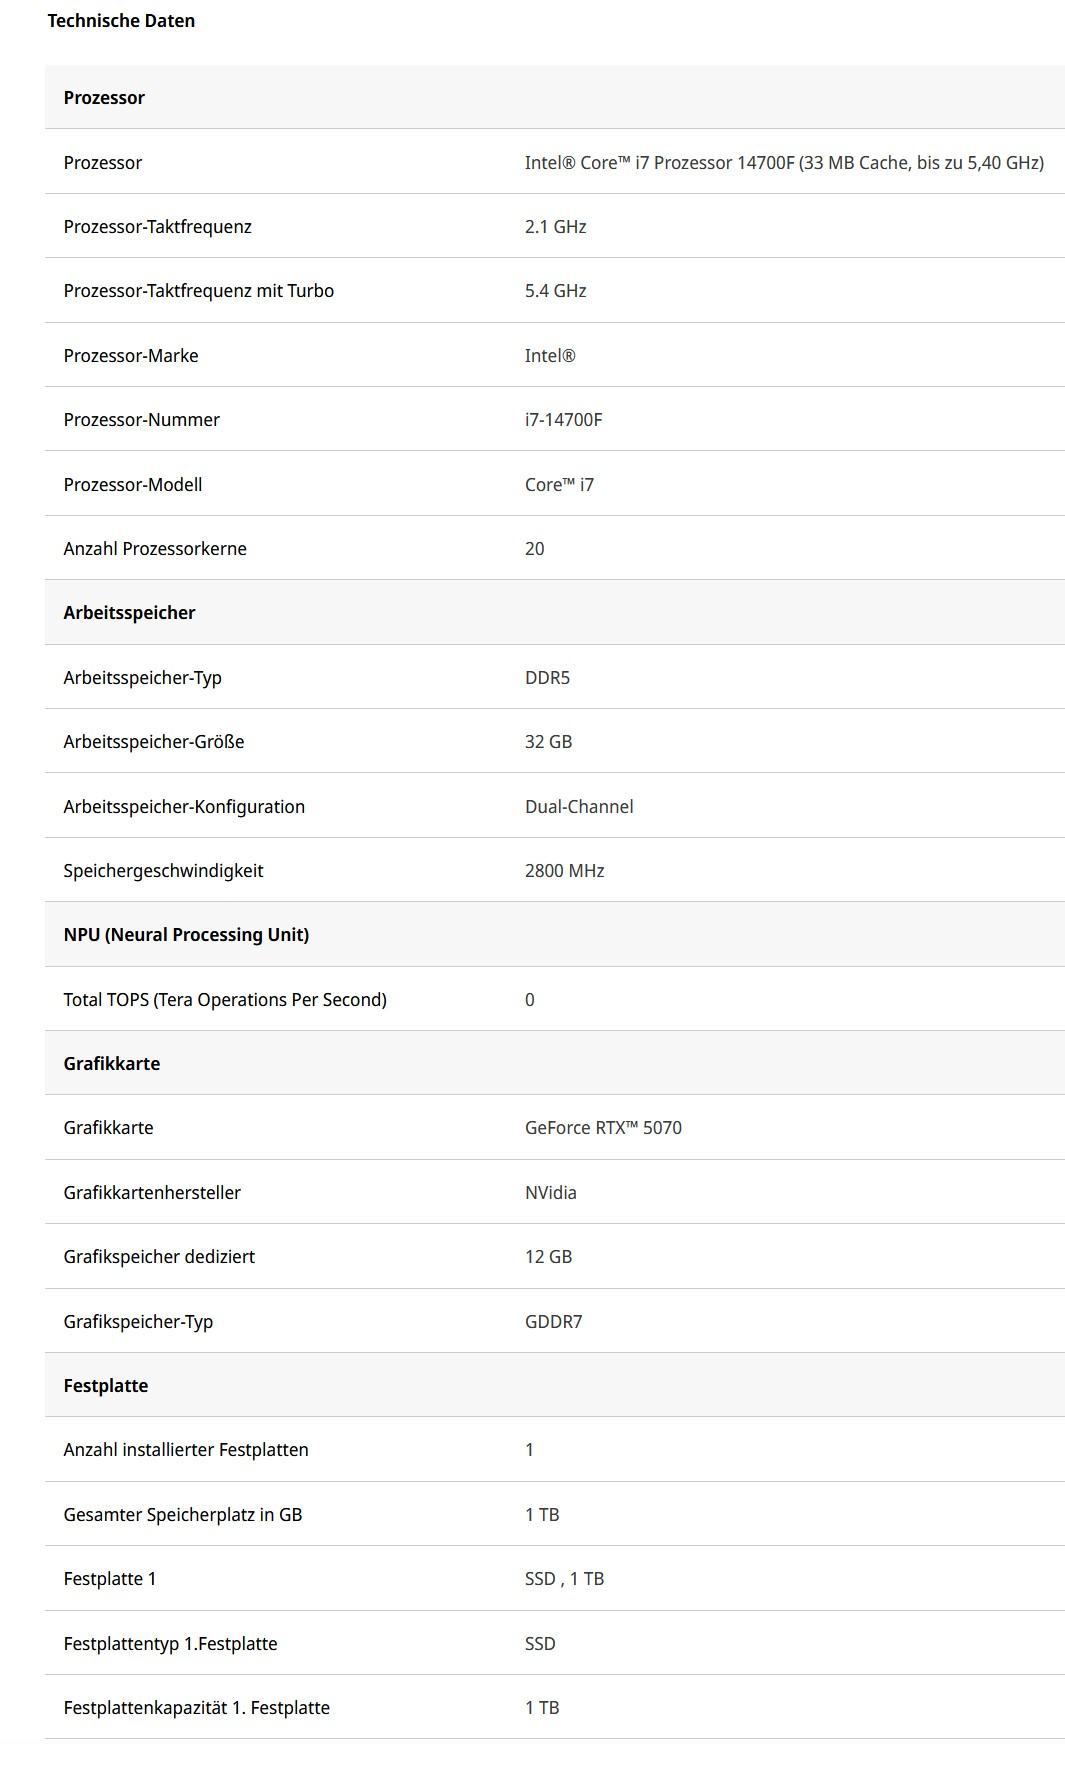This screenshot has width=1065, height=1770.
Task: Click the 2800 MHz memory speed value
Action: tap(564, 871)
